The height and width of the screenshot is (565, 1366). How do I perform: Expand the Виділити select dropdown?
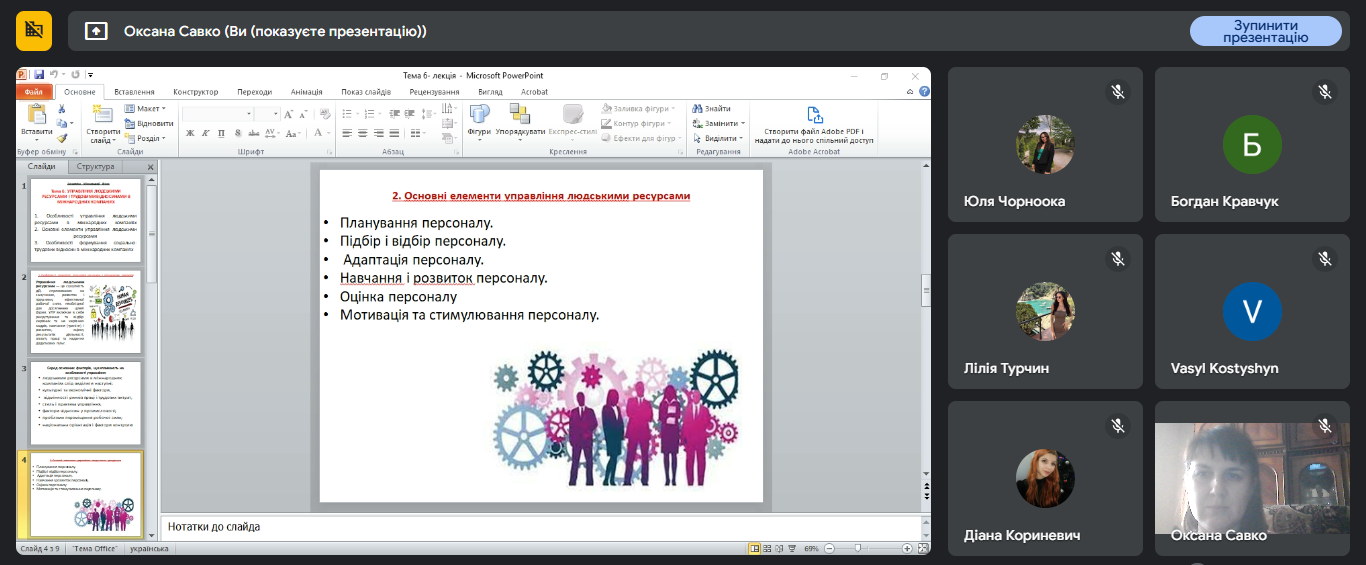coord(724,138)
